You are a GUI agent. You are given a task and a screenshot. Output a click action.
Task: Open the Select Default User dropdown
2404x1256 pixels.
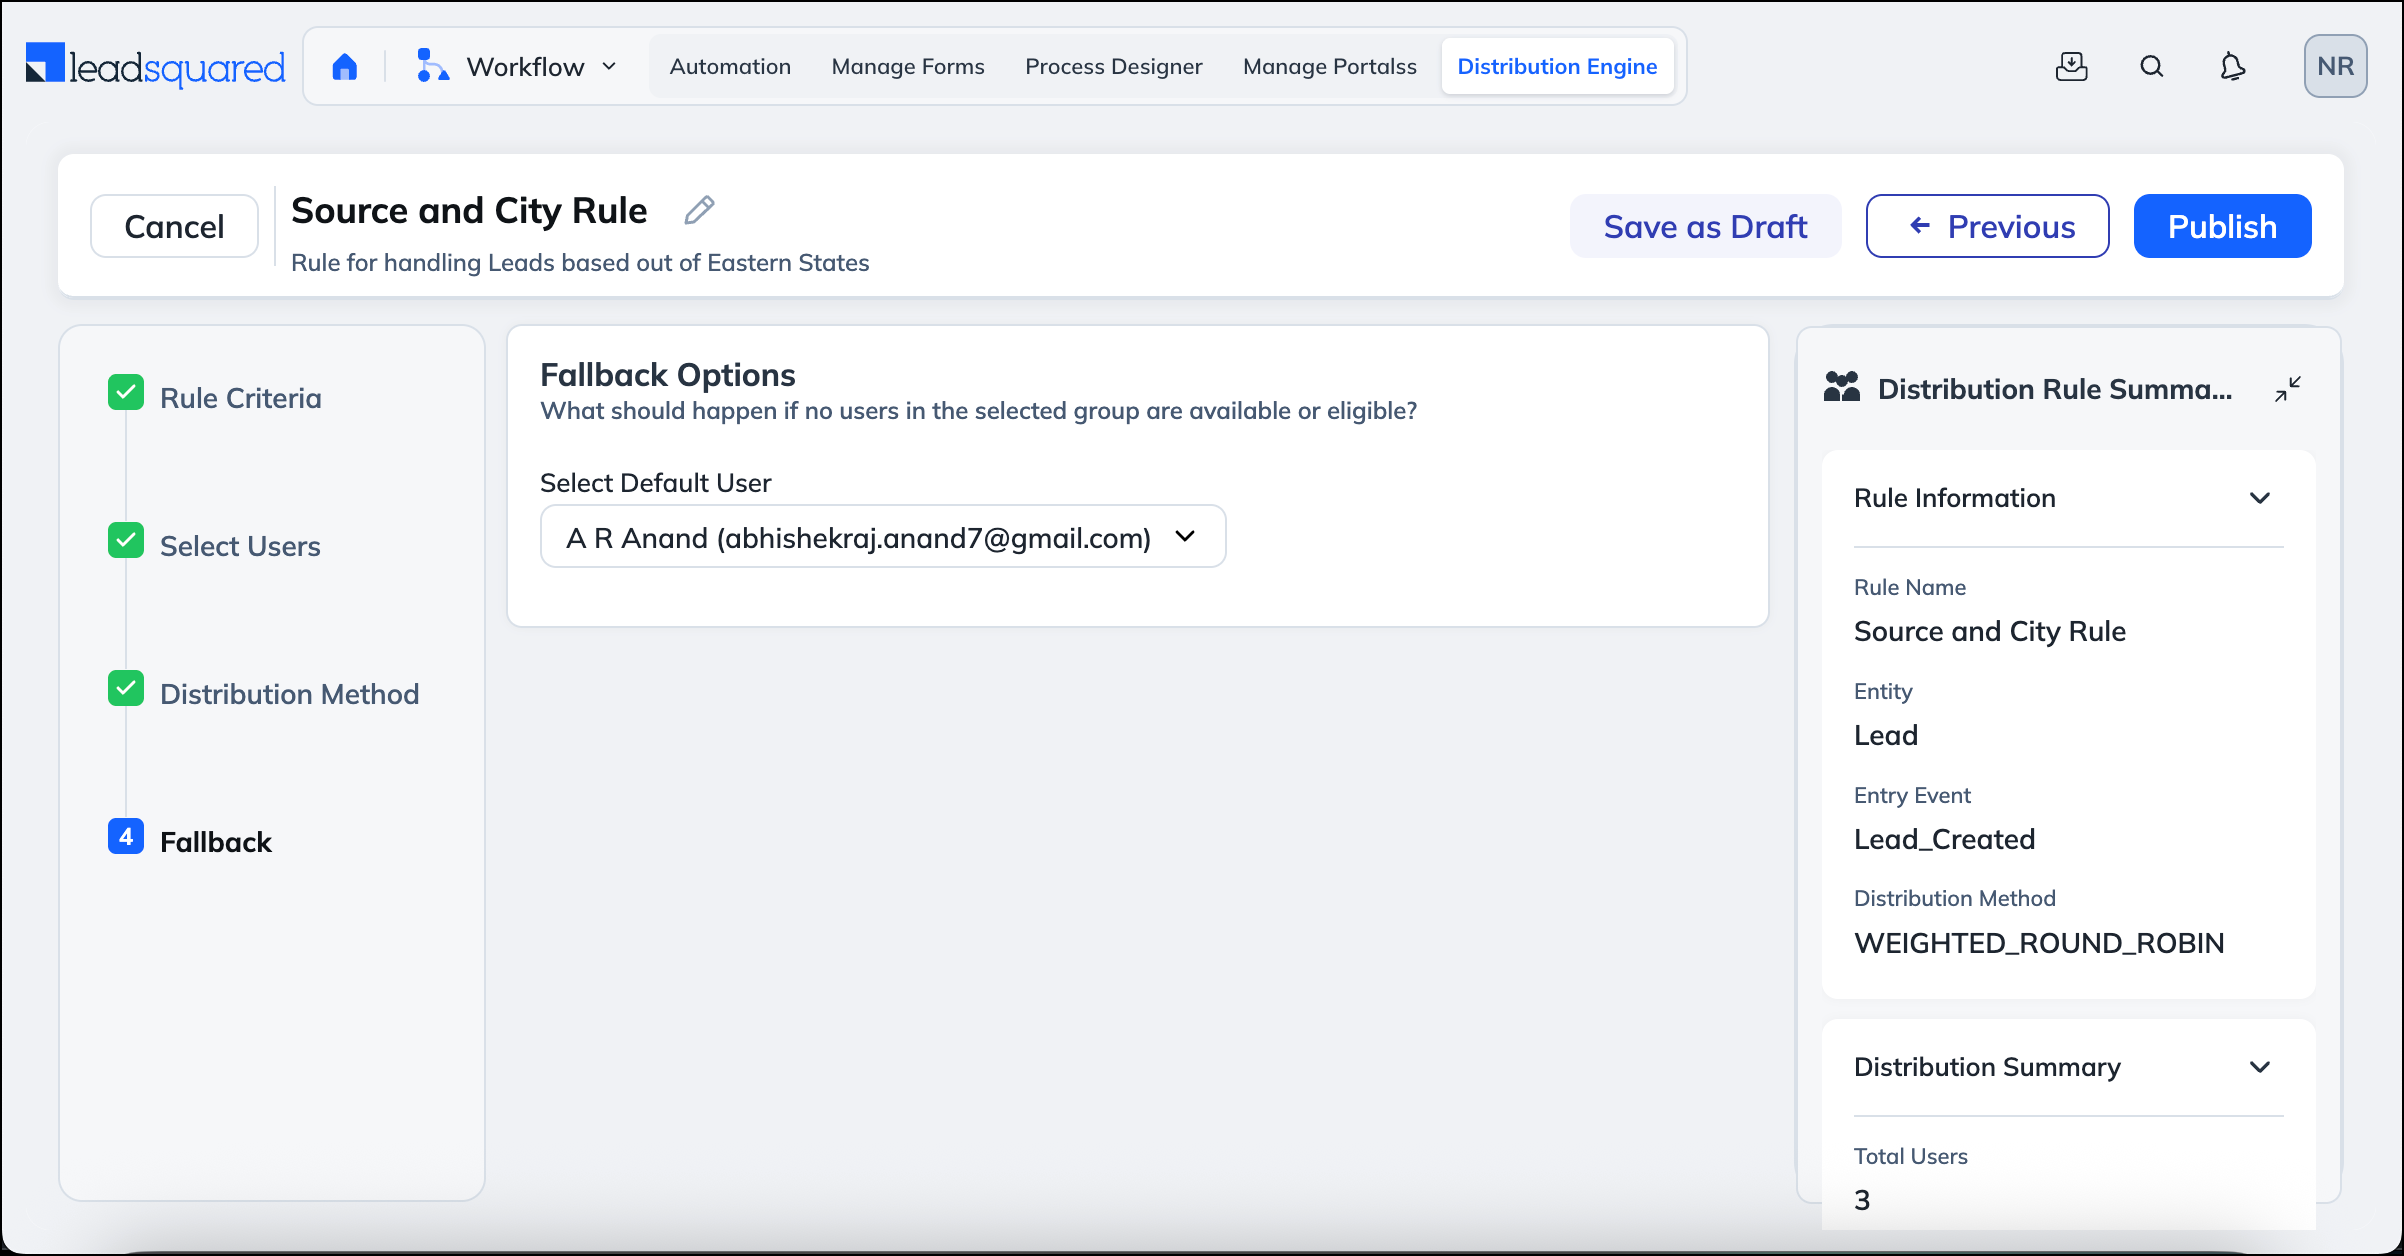[882, 537]
